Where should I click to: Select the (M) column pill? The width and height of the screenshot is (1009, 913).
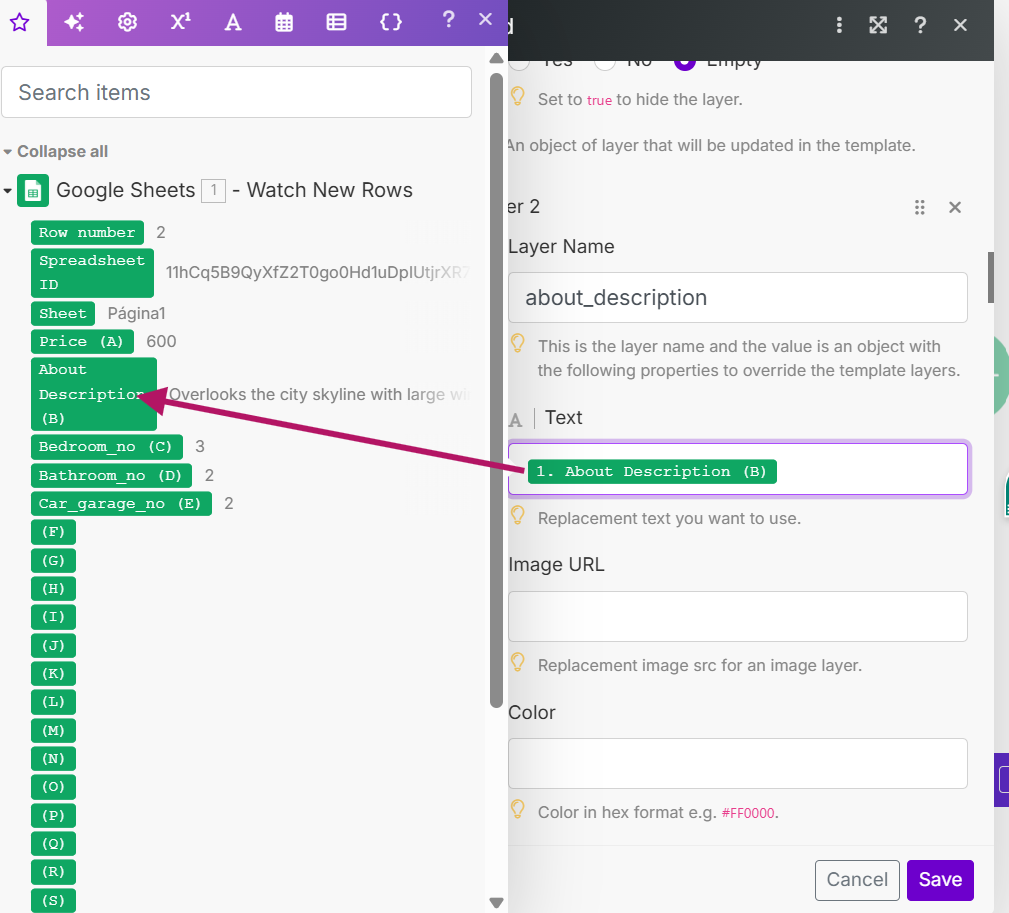click(53, 730)
